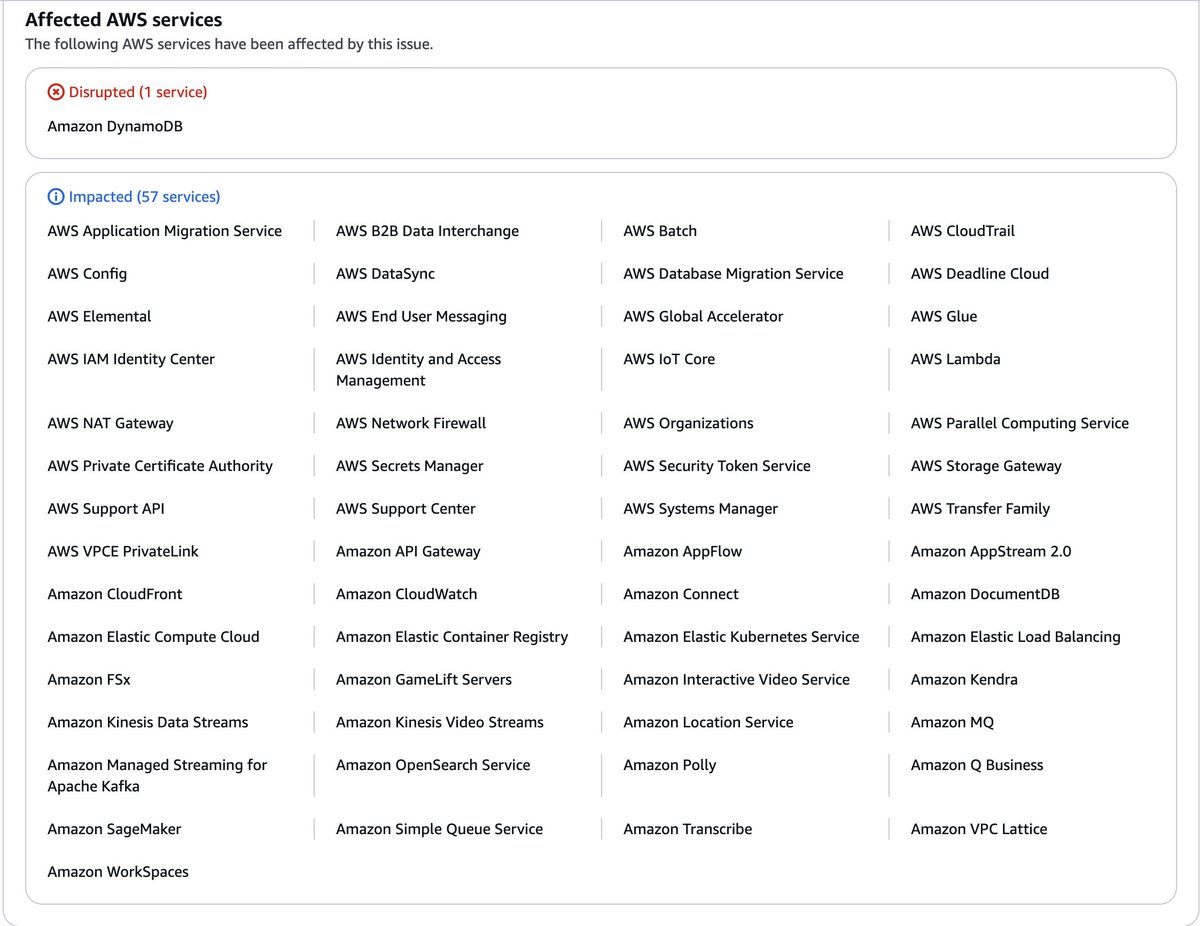This screenshot has height=926, width=1200.
Task: Click Amazon Managed Streaming for Apache Kafka
Action: click(157, 775)
